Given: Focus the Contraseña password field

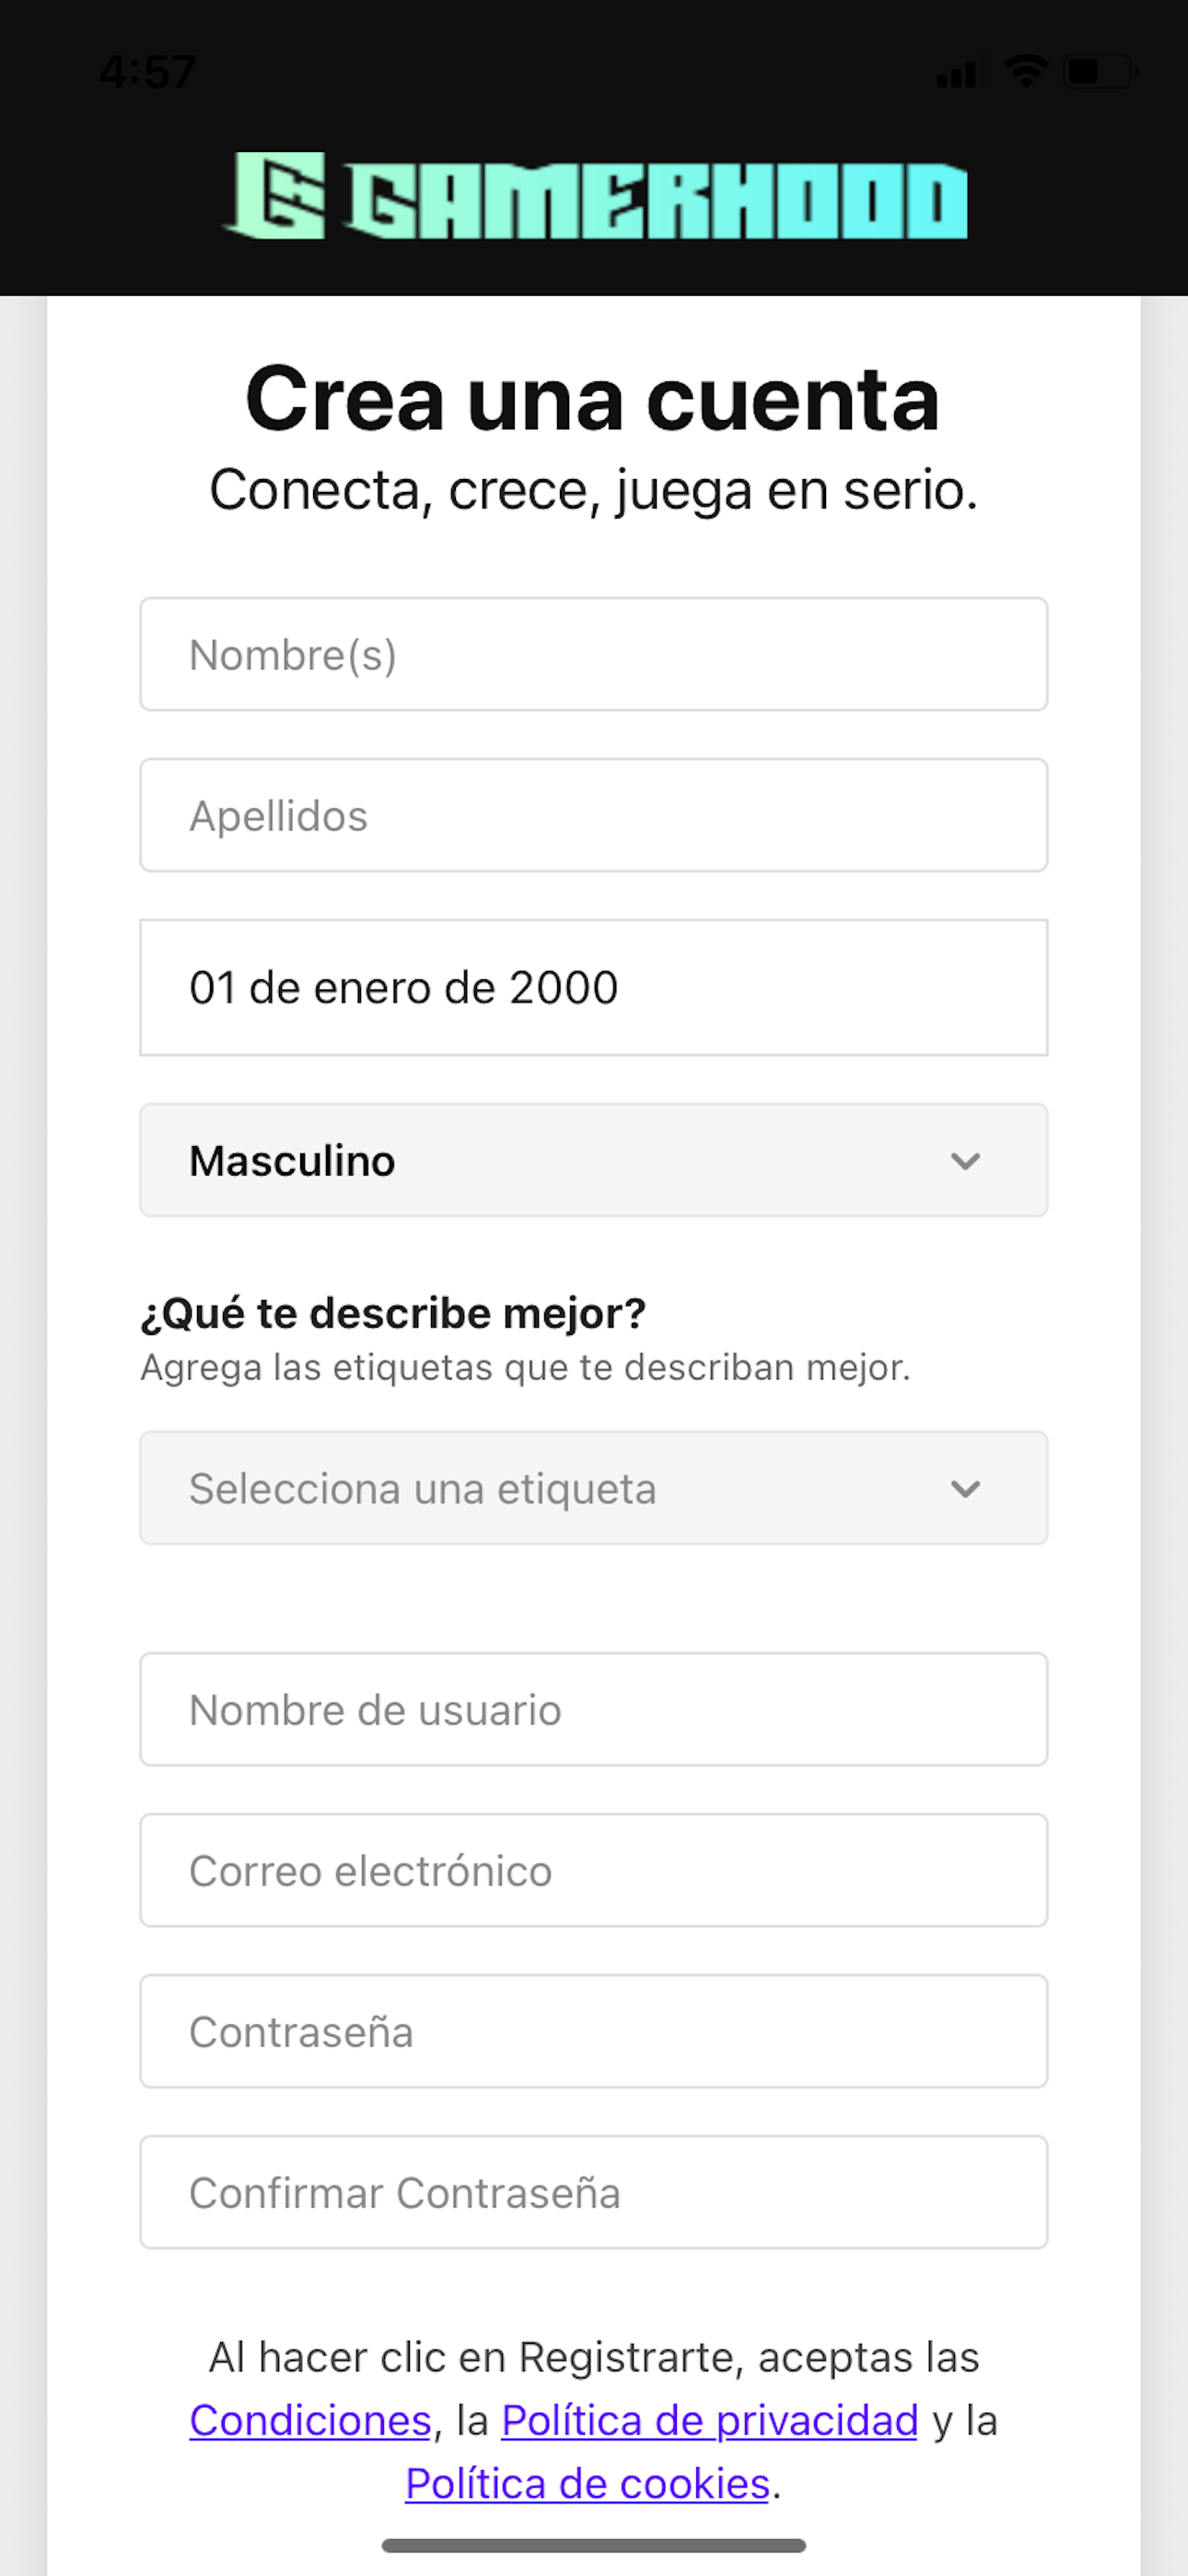Looking at the screenshot, I should click(594, 2031).
